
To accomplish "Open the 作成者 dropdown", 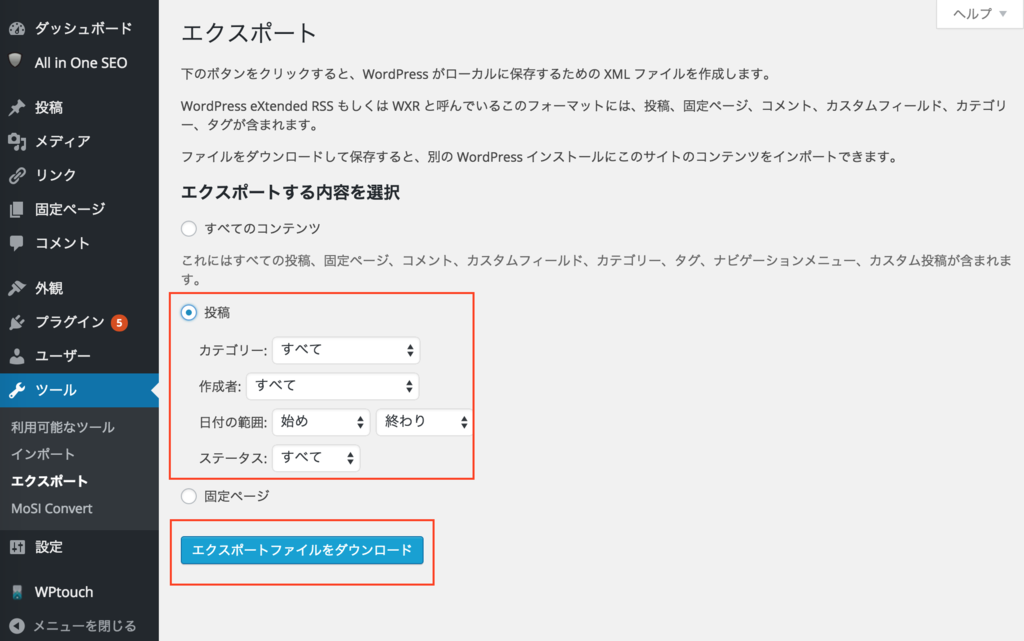I will point(332,386).
